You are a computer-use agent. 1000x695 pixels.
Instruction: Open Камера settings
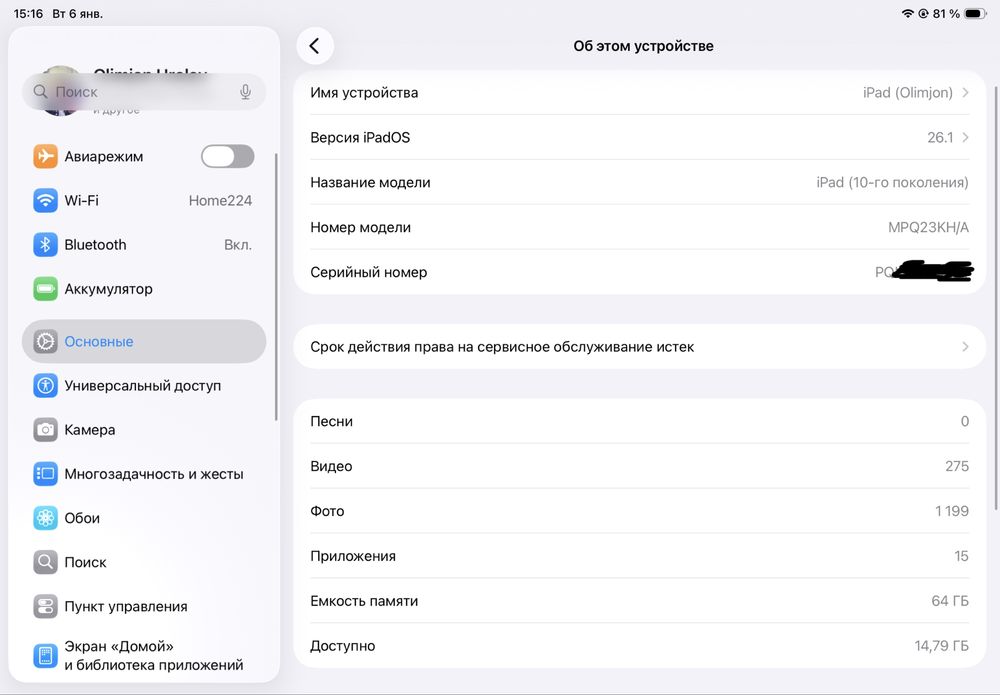tap(143, 430)
